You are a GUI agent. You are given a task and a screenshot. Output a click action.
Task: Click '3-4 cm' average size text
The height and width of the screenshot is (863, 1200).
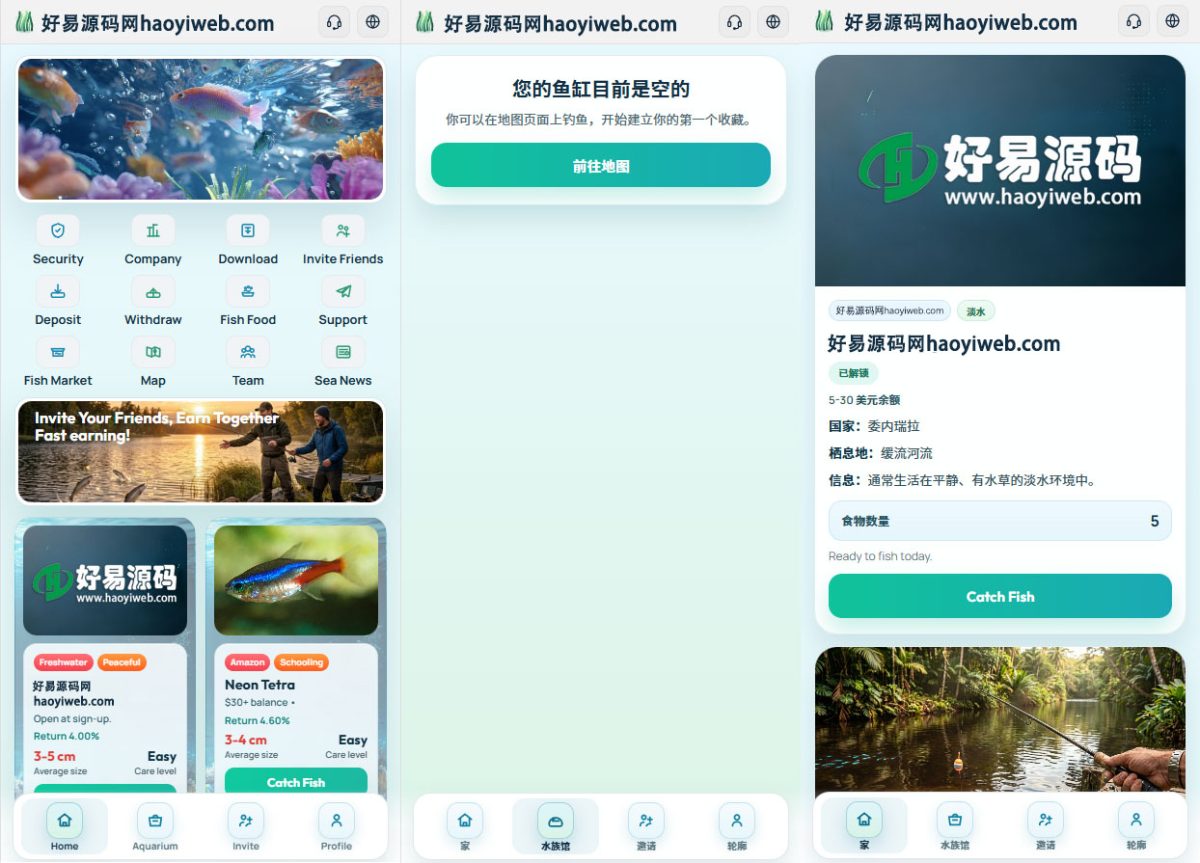(x=246, y=741)
